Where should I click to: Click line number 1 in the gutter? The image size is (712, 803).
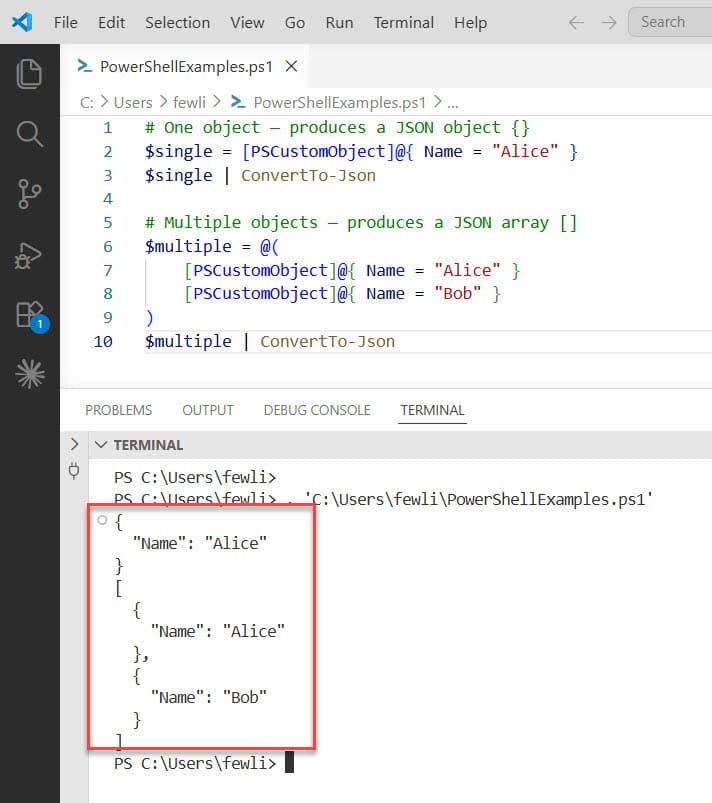tap(108, 128)
